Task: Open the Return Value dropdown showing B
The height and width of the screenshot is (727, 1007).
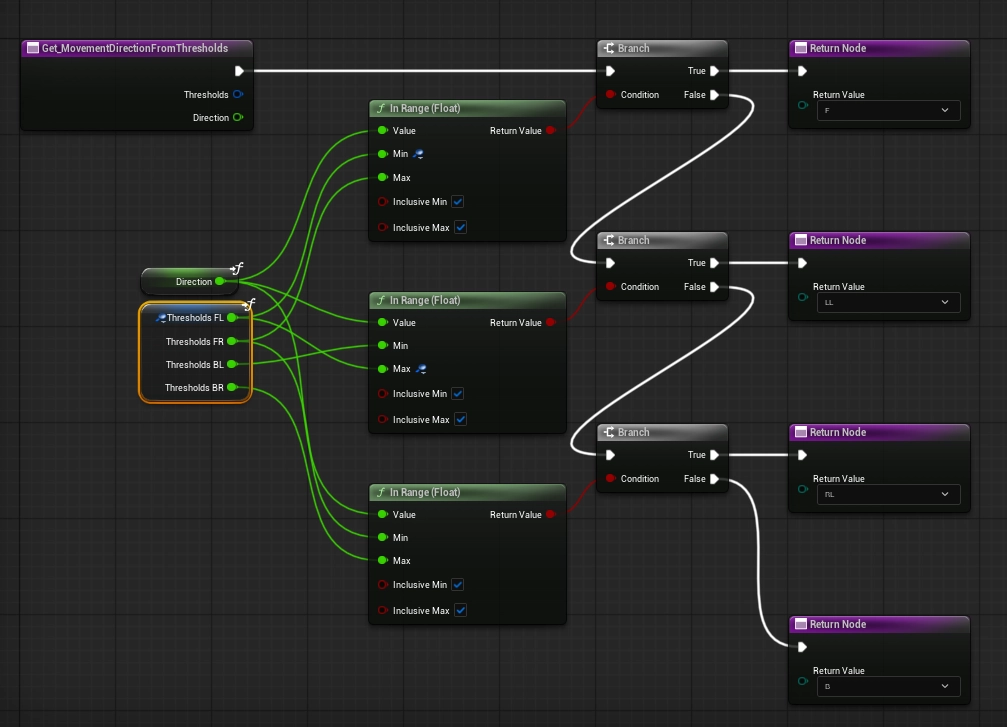Action: 888,687
